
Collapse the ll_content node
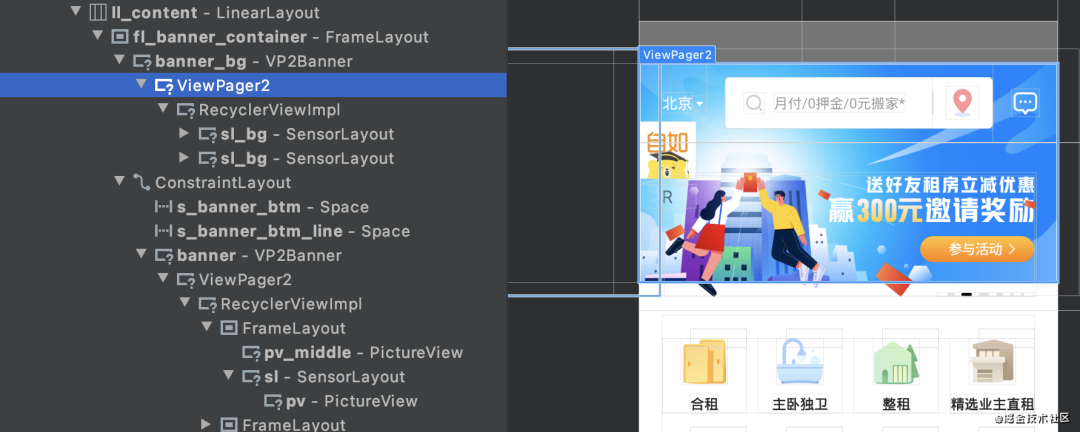(x=76, y=12)
